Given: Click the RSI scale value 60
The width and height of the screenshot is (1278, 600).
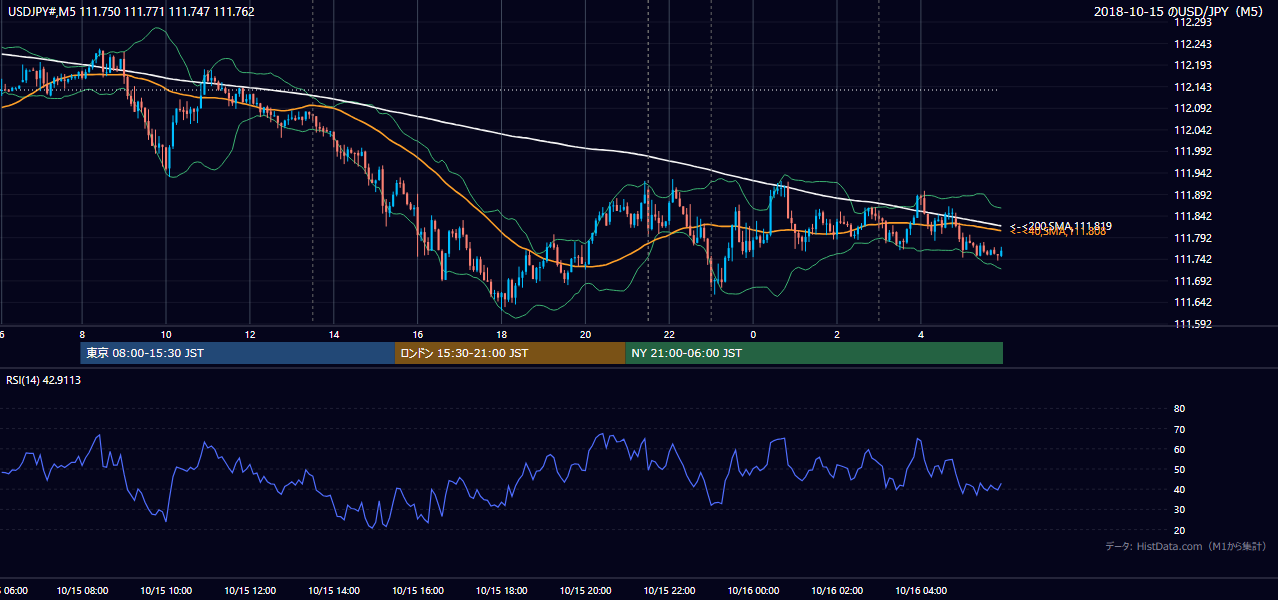Looking at the screenshot, I should pos(1179,450).
